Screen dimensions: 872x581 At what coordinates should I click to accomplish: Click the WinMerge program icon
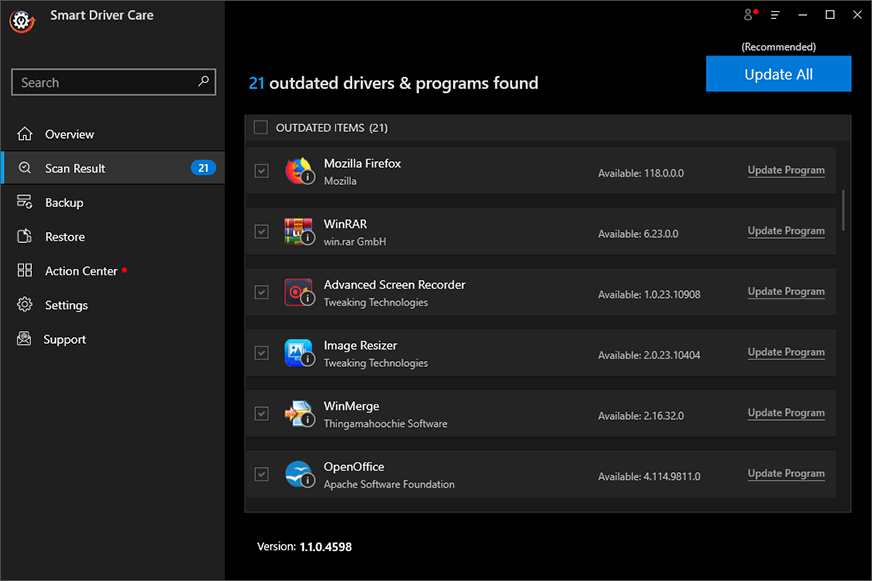point(298,413)
